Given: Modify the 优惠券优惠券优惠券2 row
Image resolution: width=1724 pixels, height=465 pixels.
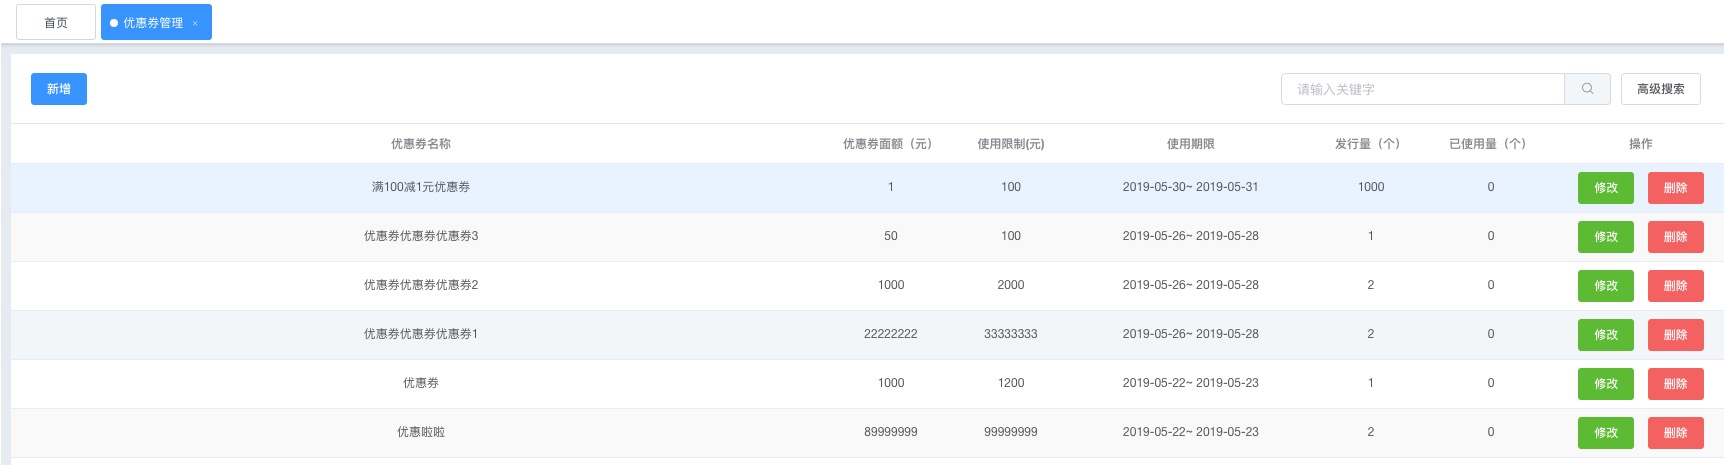Looking at the screenshot, I should pos(1605,286).
